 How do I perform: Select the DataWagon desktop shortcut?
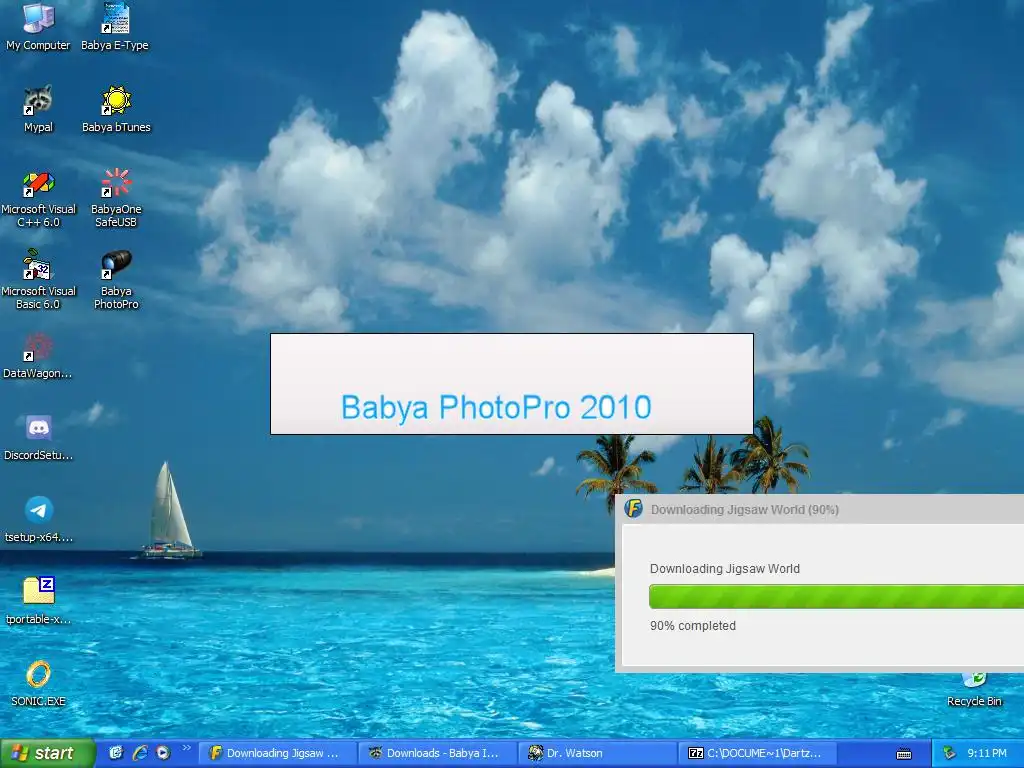pyautogui.click(x=38, y=356)
